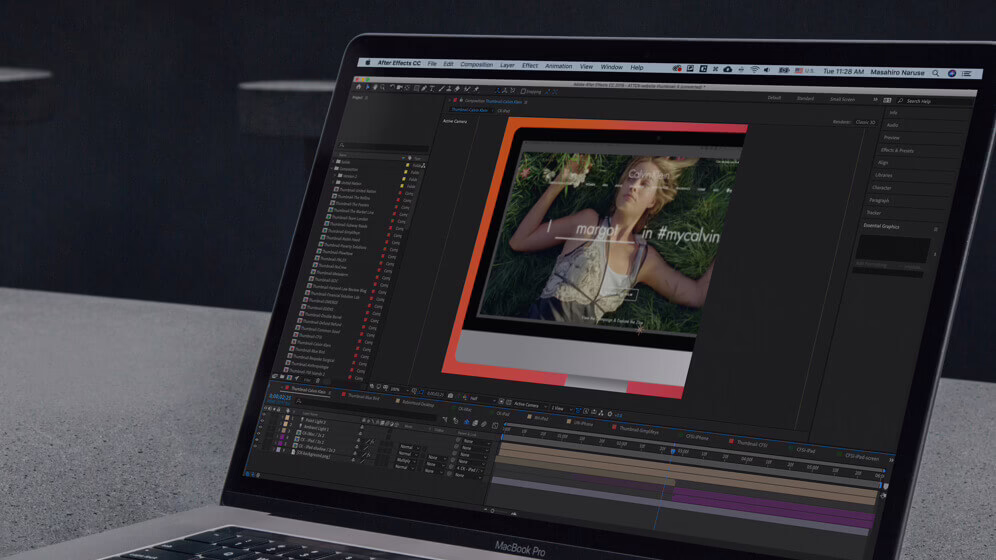Open the Animation menu

(558, 66)
